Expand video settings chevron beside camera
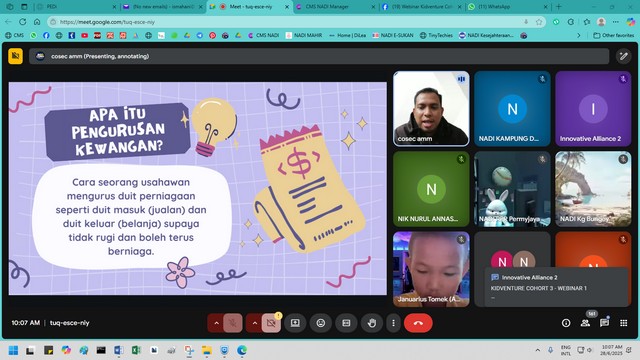 point(254,323)
